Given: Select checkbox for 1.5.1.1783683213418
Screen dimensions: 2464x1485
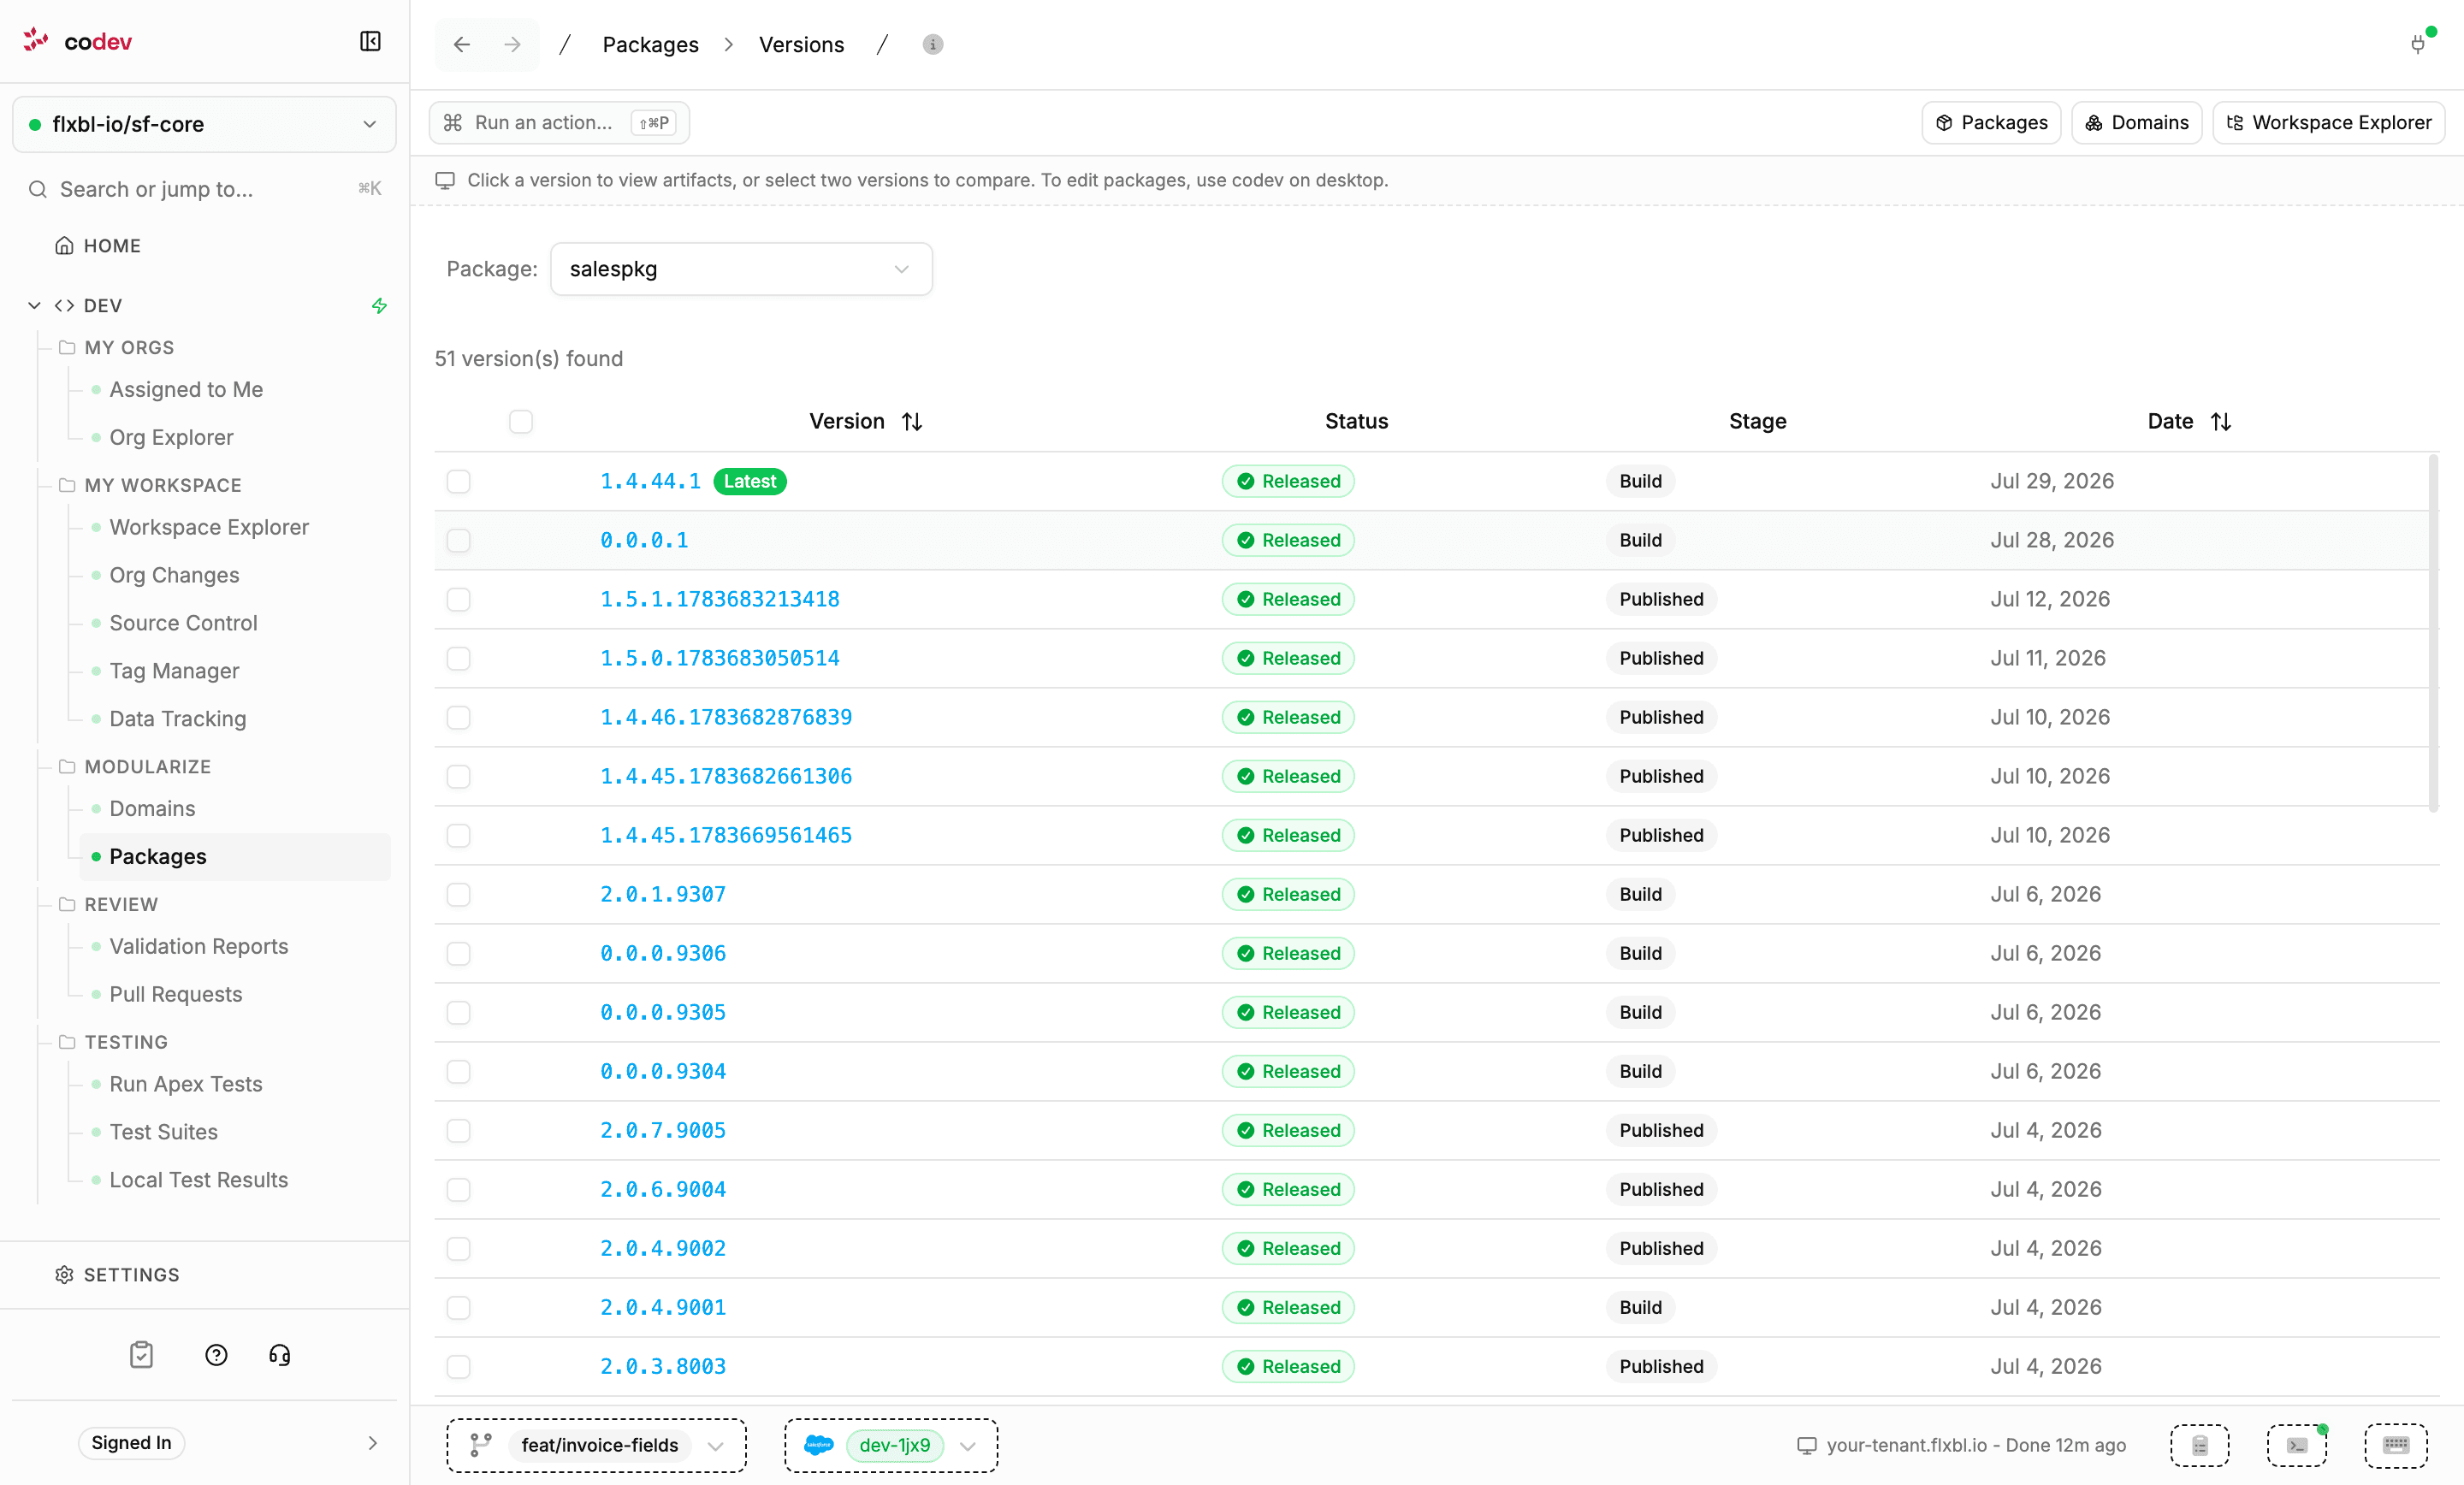Looking at the screenshot, I should point(458,600).
